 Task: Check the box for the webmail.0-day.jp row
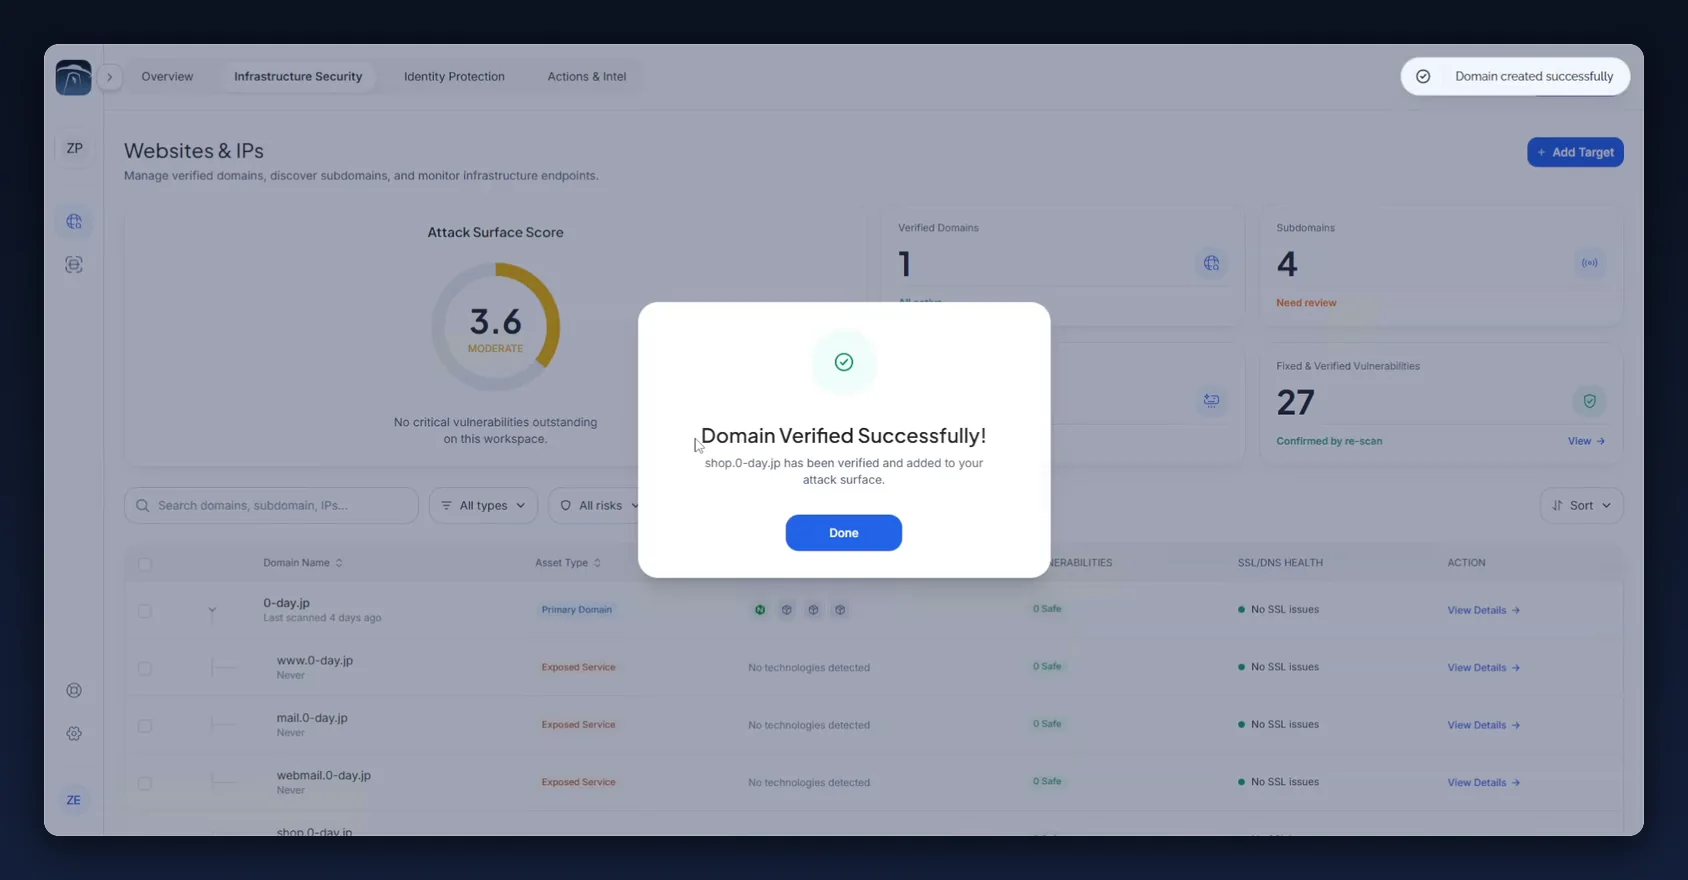point(145,783)
